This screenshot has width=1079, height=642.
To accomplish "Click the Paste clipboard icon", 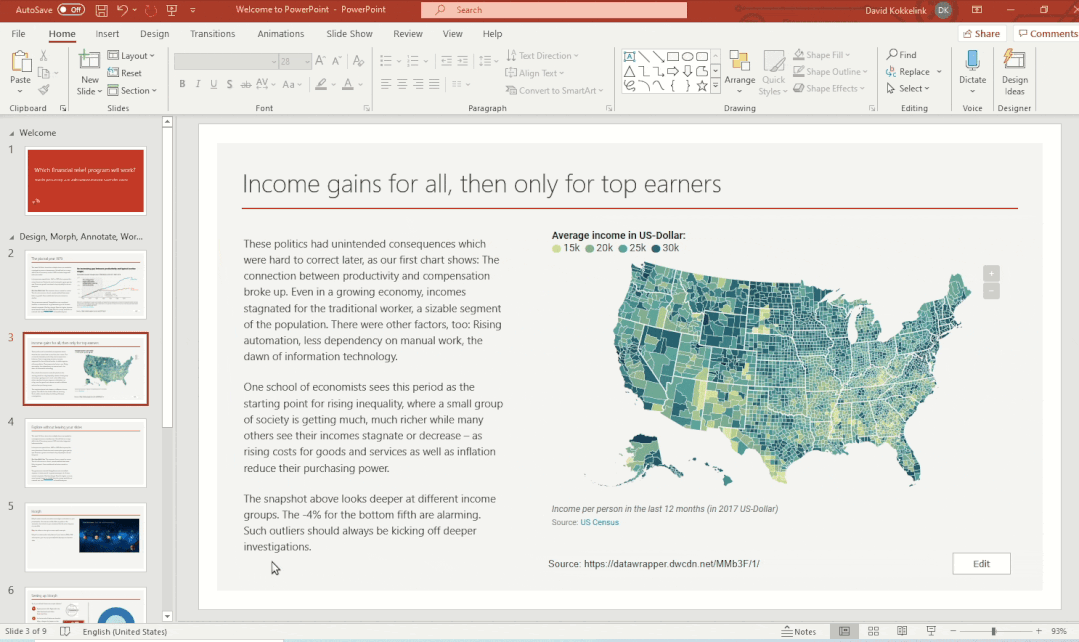I will coord(21,62).
